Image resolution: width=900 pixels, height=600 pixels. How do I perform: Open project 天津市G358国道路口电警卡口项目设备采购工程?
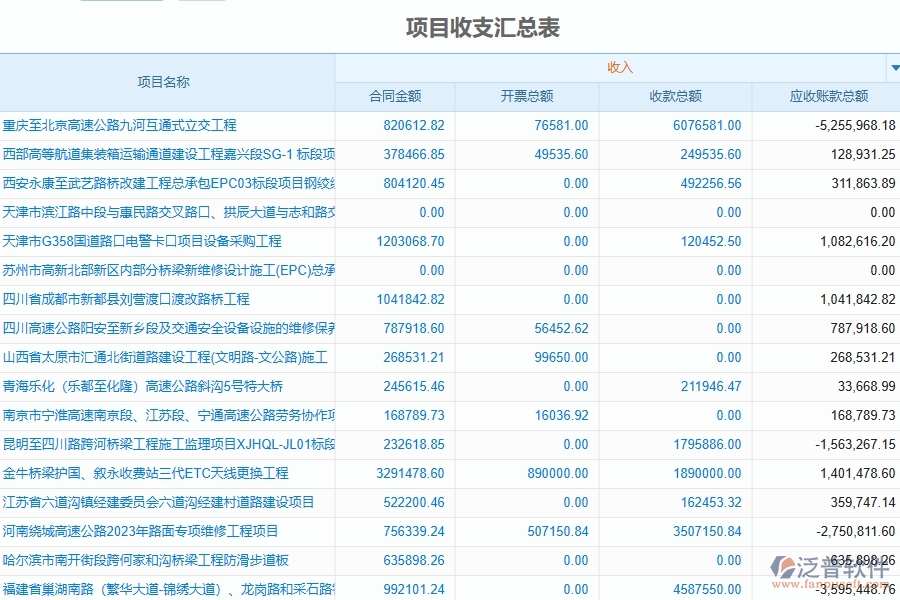(142, 241)
